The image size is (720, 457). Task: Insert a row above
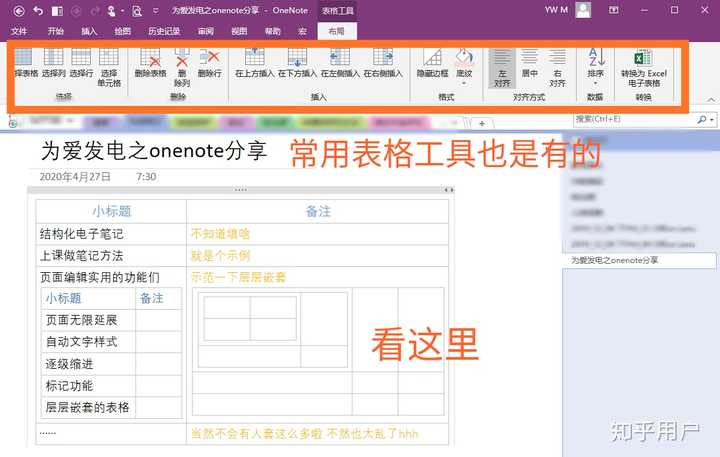click(x=254, y=62)
